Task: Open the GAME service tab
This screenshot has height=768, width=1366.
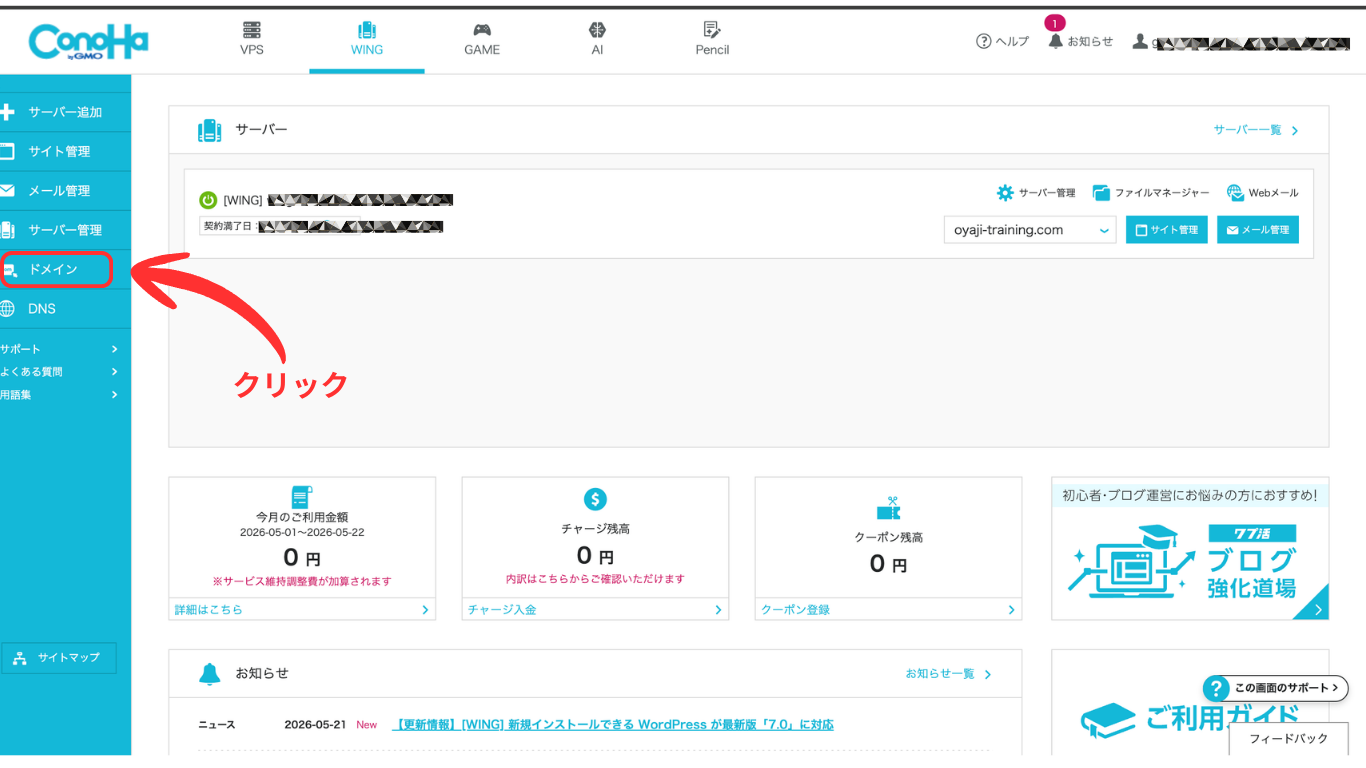Action: [482, 39]
